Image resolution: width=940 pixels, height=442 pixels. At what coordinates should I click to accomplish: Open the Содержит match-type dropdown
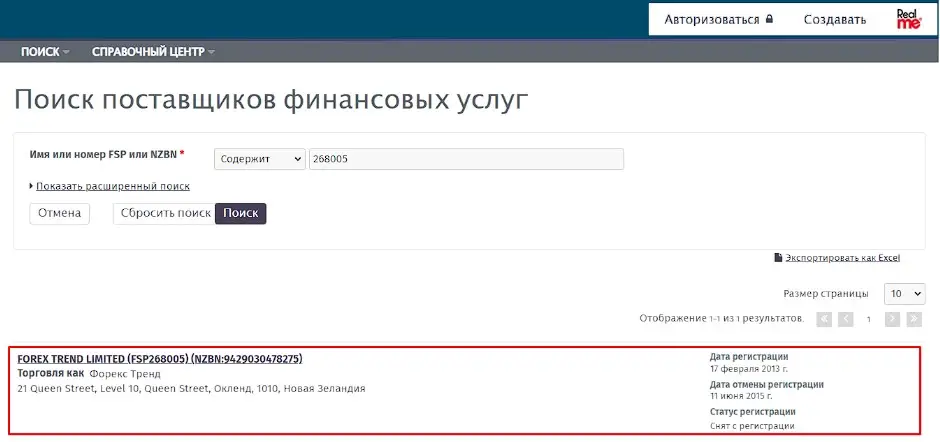(x=260, y=159)
